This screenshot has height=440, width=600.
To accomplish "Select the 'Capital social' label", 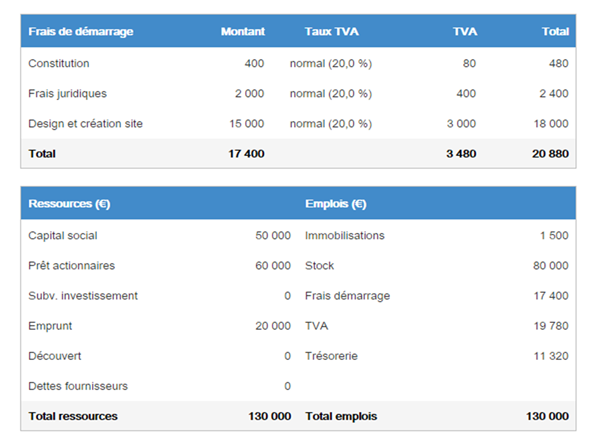I will (x=63, y=236).
